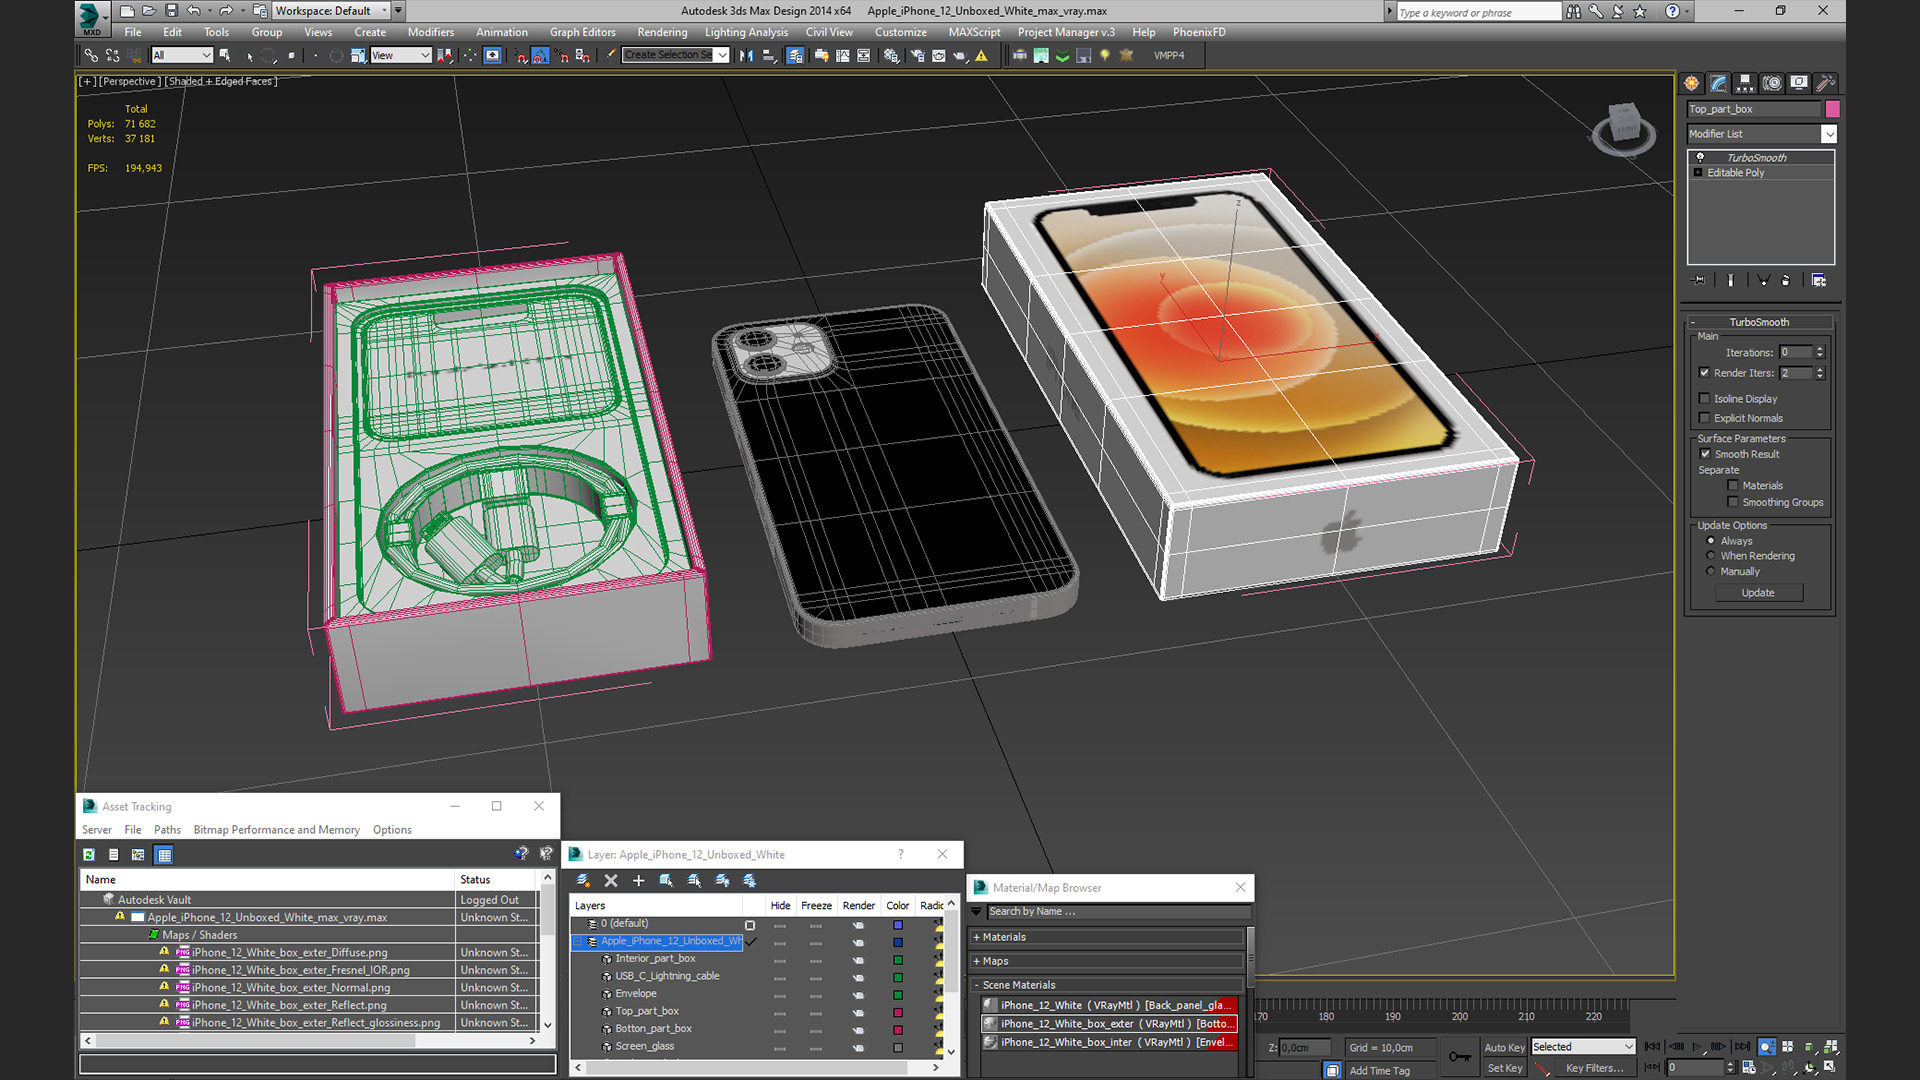The width and height of the screenshot is (1920, 1080).
Task: Open the Modifiers menu
Action: [x=431, y=32]
